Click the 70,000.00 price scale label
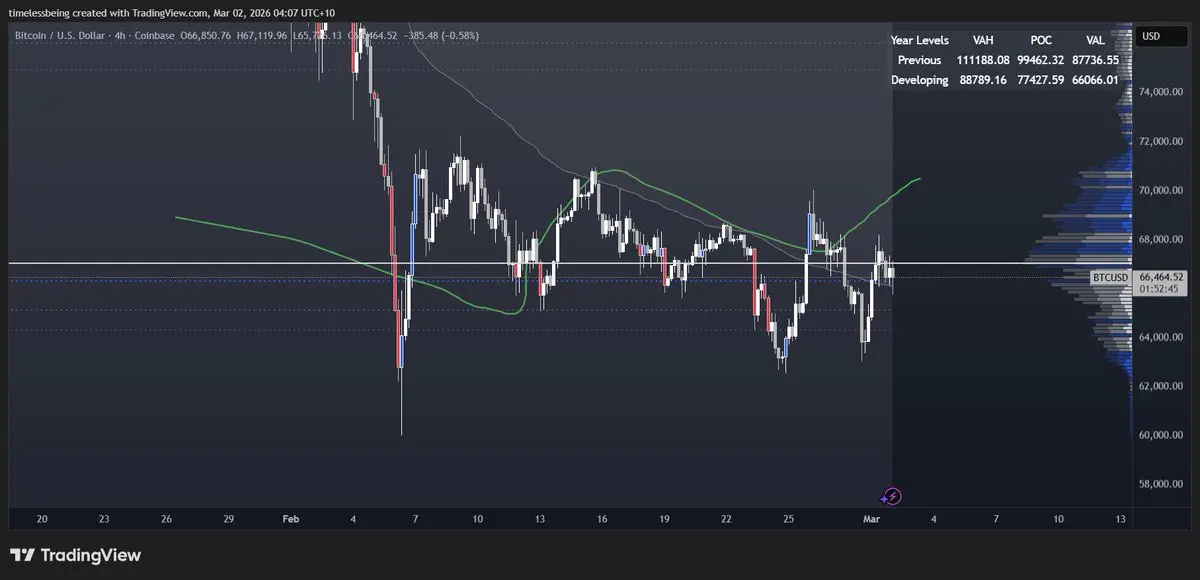Viewport: 1200px width, 580px height. [1161, 190]
